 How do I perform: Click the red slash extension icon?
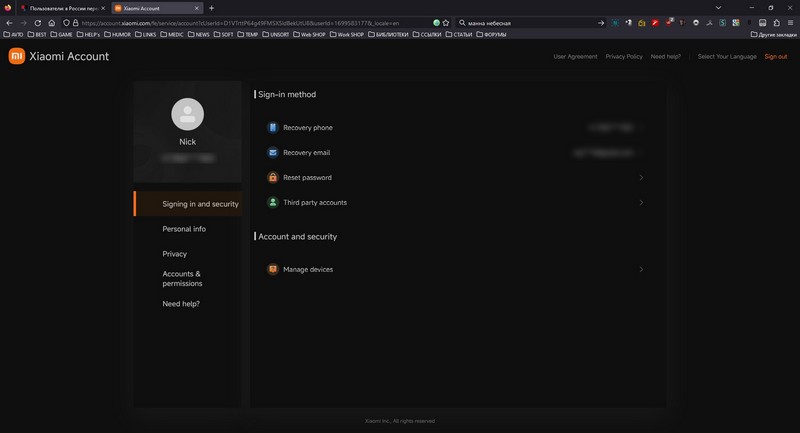pos(655,23)
